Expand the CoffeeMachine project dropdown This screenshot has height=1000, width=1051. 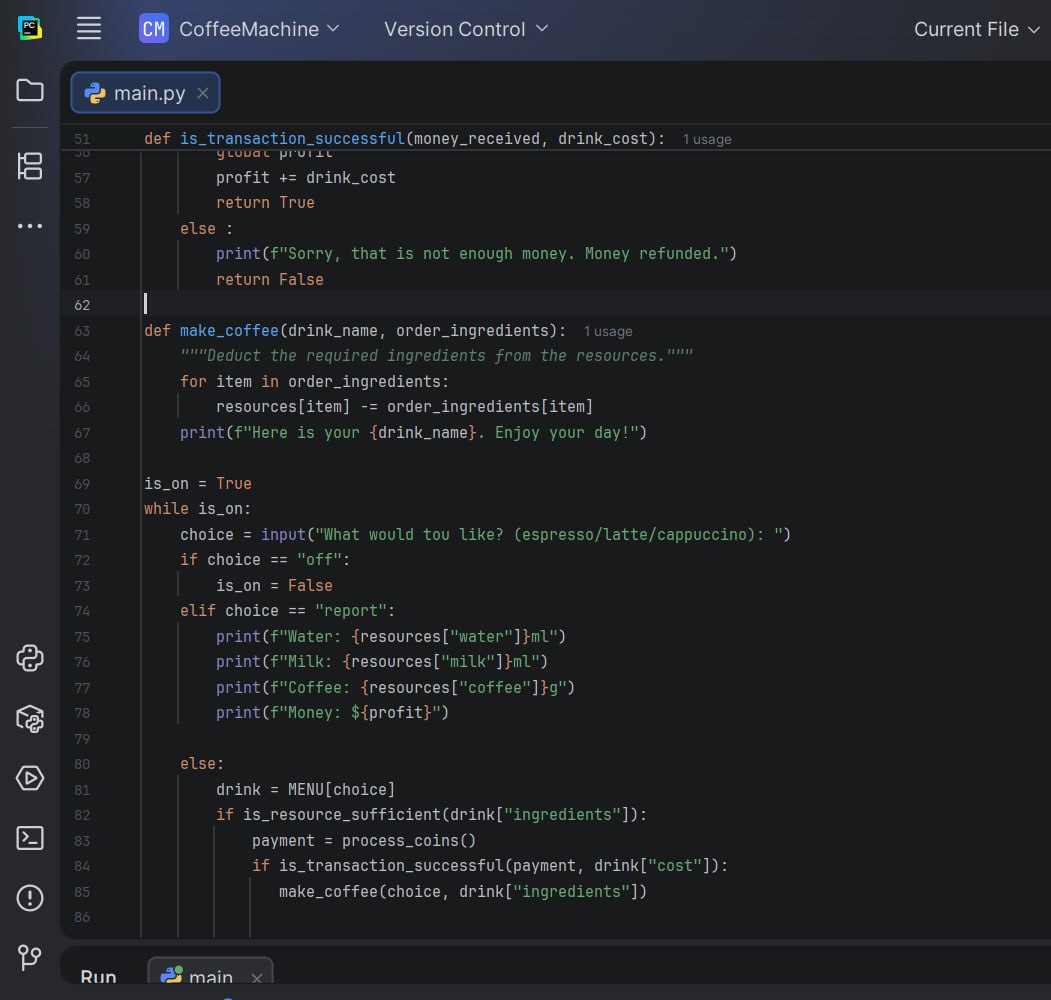pyautogui.click(x=259, y=29)
